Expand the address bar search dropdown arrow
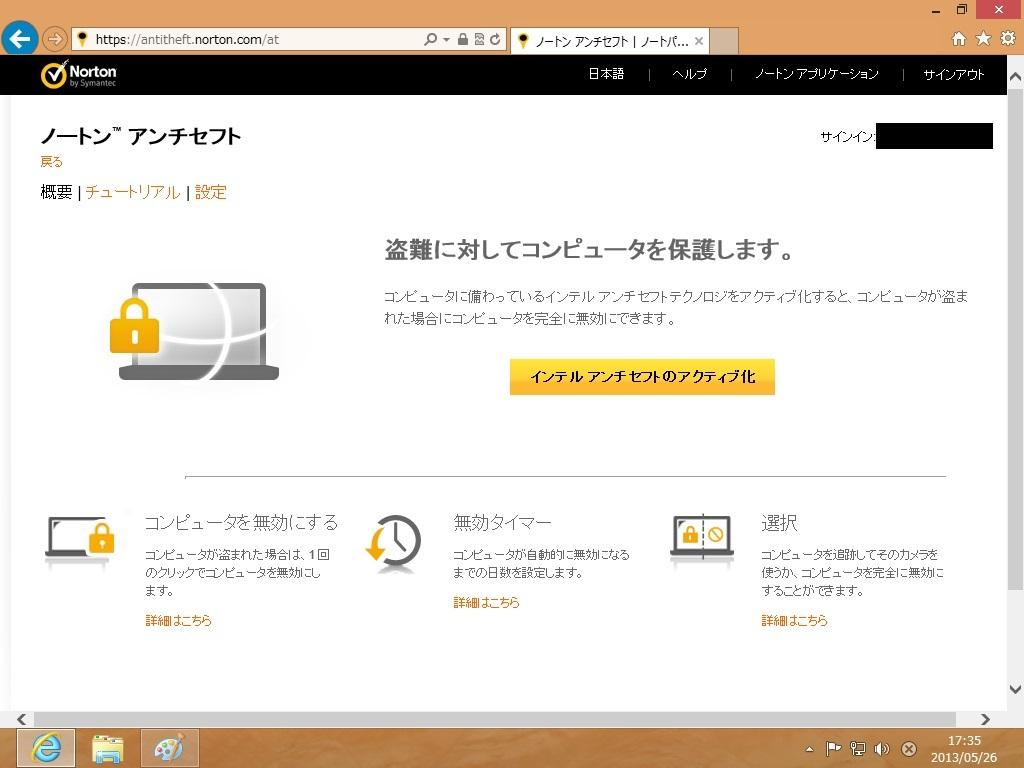 tap(446, 40)
